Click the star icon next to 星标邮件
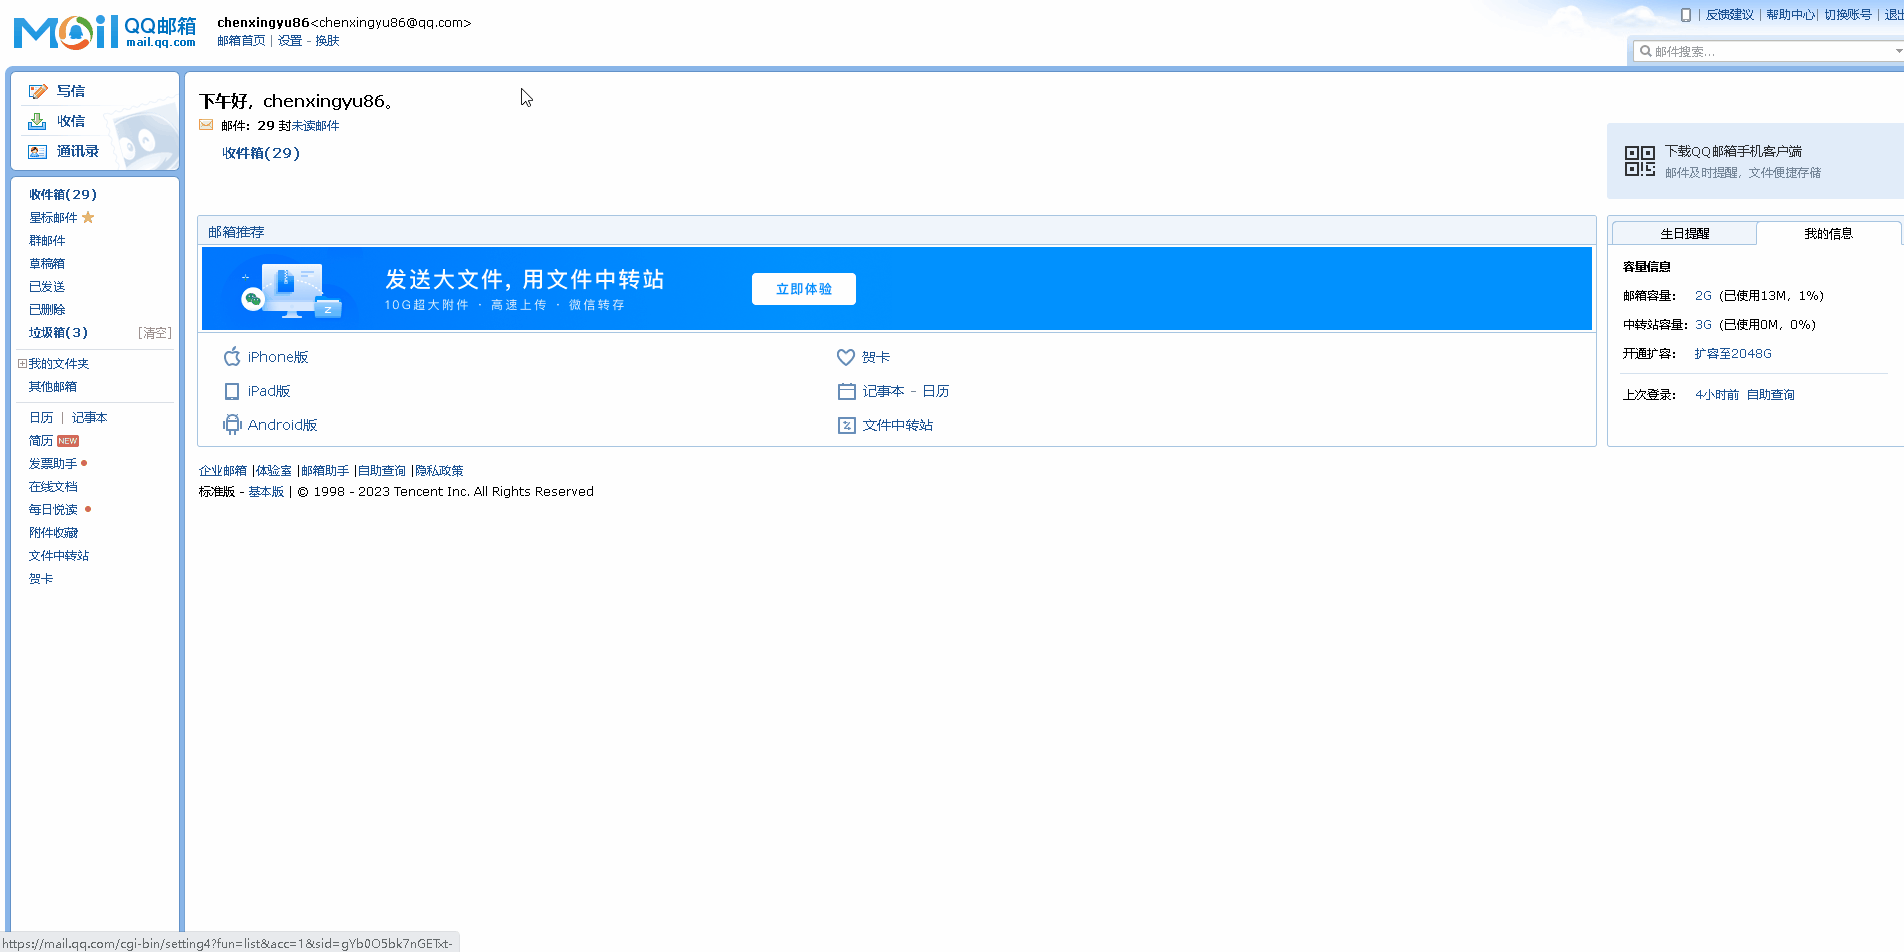Image resolution: width=1904 pixels, height=952 pixels. [x=88, y=217]
